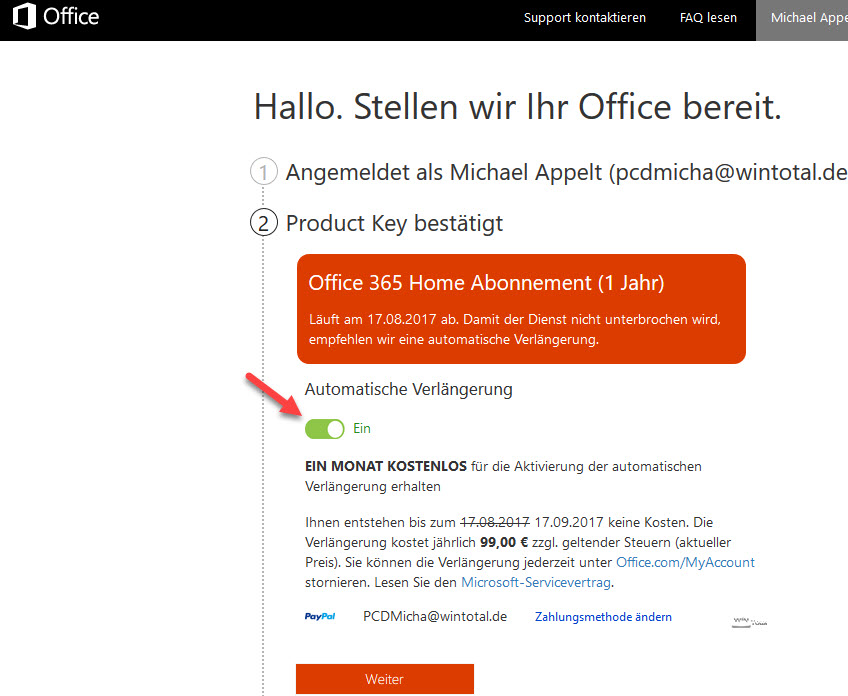Screen dimensions: 848x696
Task: Open the Office.com/MyAccount link
Action: pos(685,562)
